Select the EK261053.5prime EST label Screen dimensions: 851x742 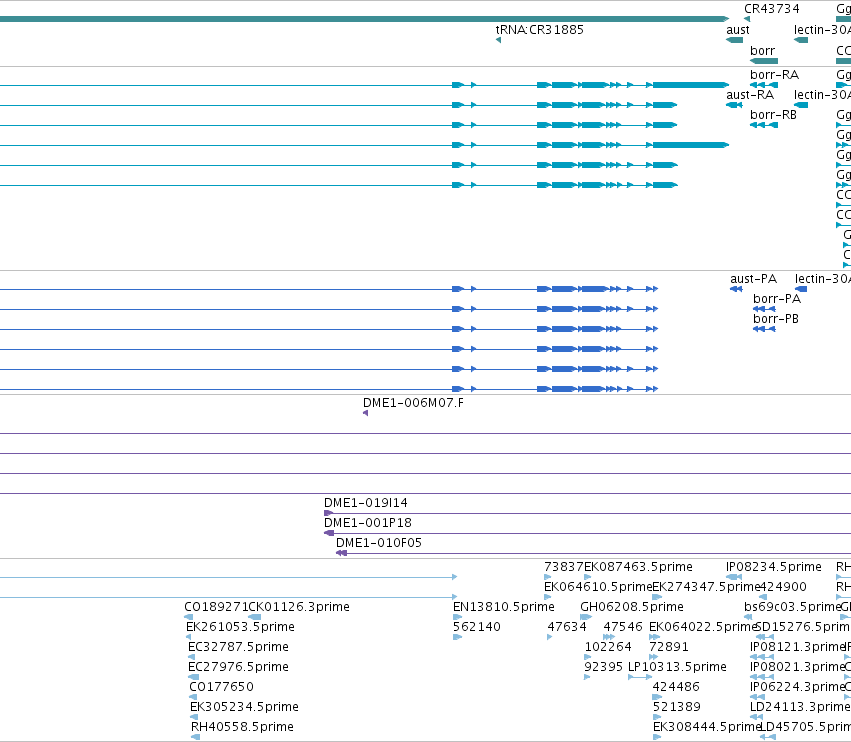[240, 626]
